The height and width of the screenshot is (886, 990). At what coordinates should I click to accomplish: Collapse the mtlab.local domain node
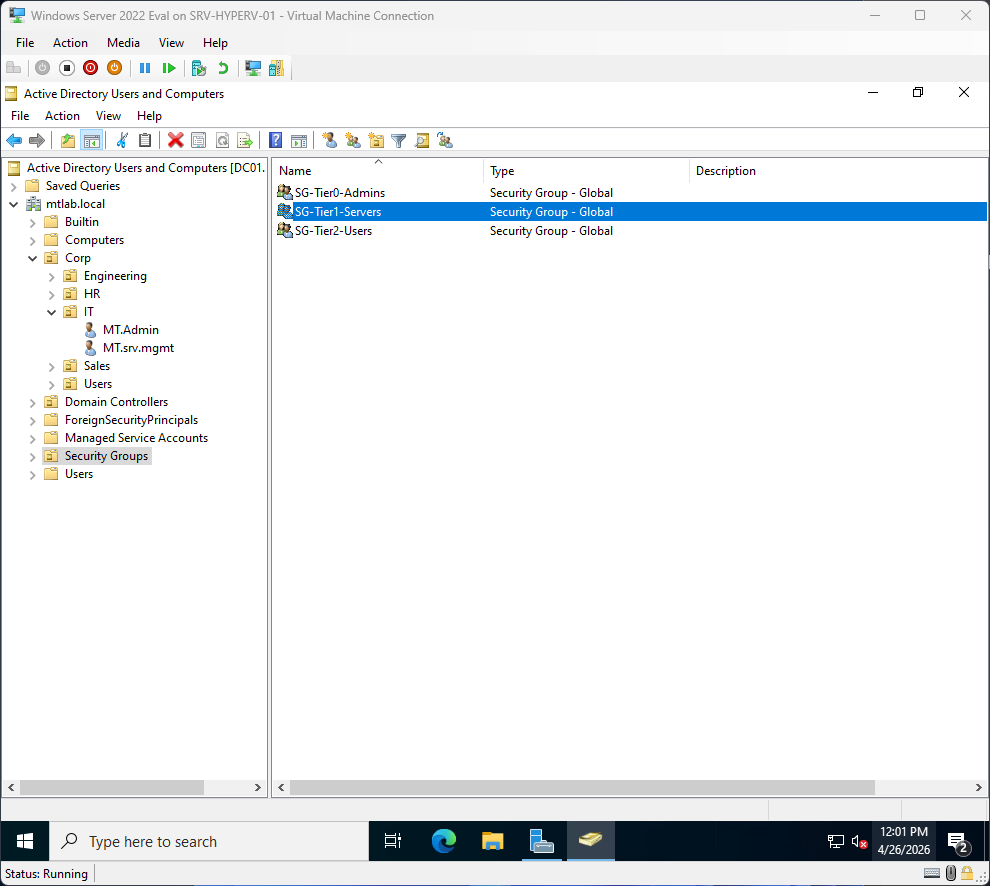pos(13,204)
